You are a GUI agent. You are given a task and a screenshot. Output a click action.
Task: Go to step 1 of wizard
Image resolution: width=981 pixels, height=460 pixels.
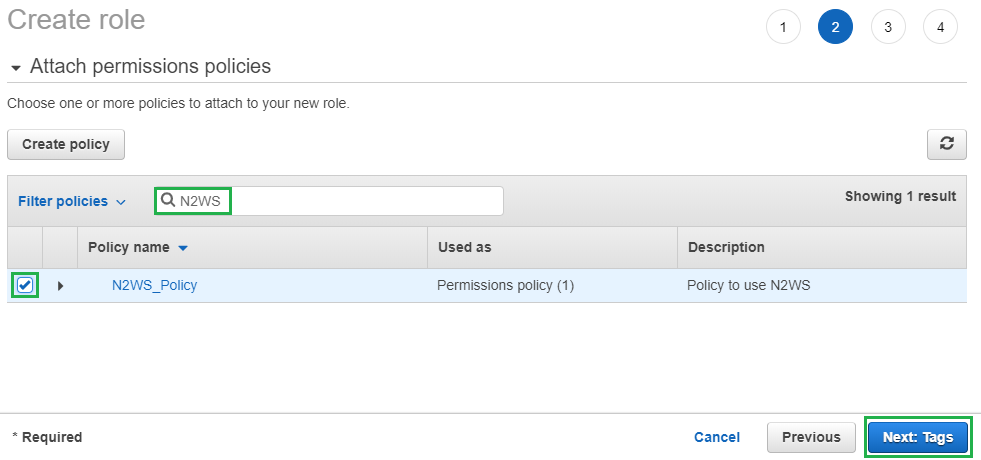[x=783, y=27]
